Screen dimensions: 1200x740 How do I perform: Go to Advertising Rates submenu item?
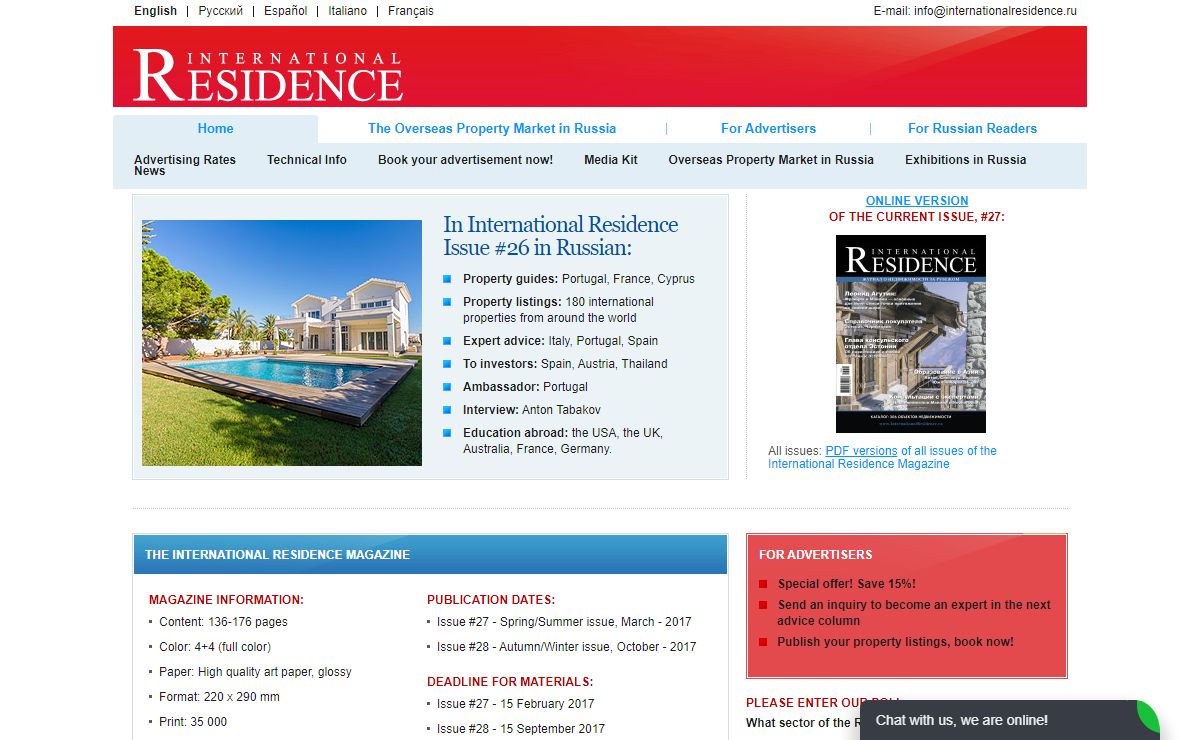[x=185, y=159]
